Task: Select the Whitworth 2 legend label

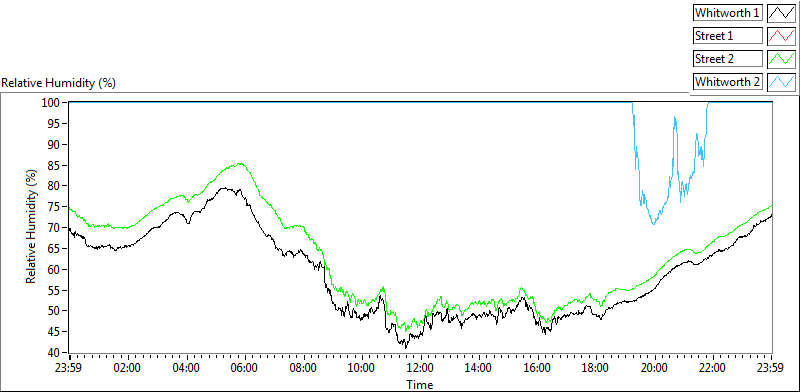Action: tap(728, 82)
